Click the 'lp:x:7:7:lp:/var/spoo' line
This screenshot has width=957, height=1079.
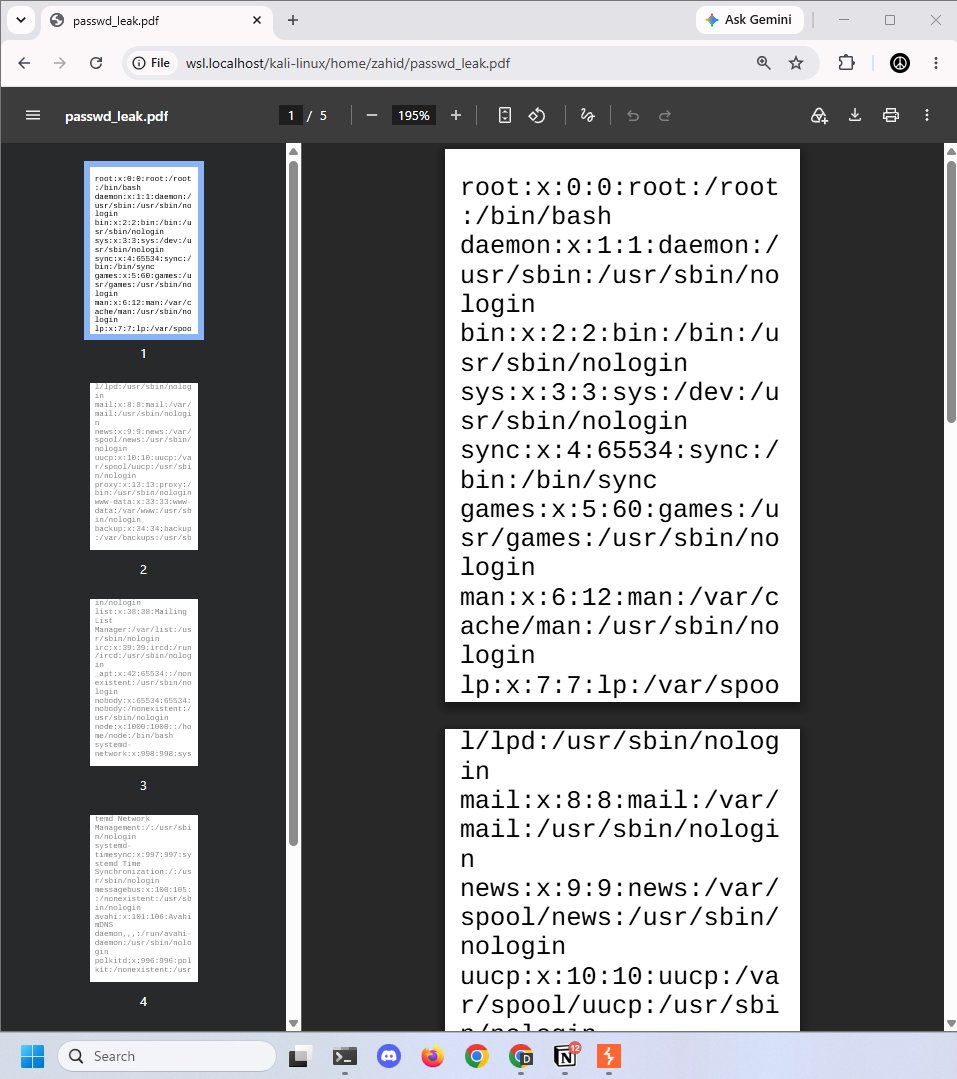pyautogui.click(x=619, y=685)
